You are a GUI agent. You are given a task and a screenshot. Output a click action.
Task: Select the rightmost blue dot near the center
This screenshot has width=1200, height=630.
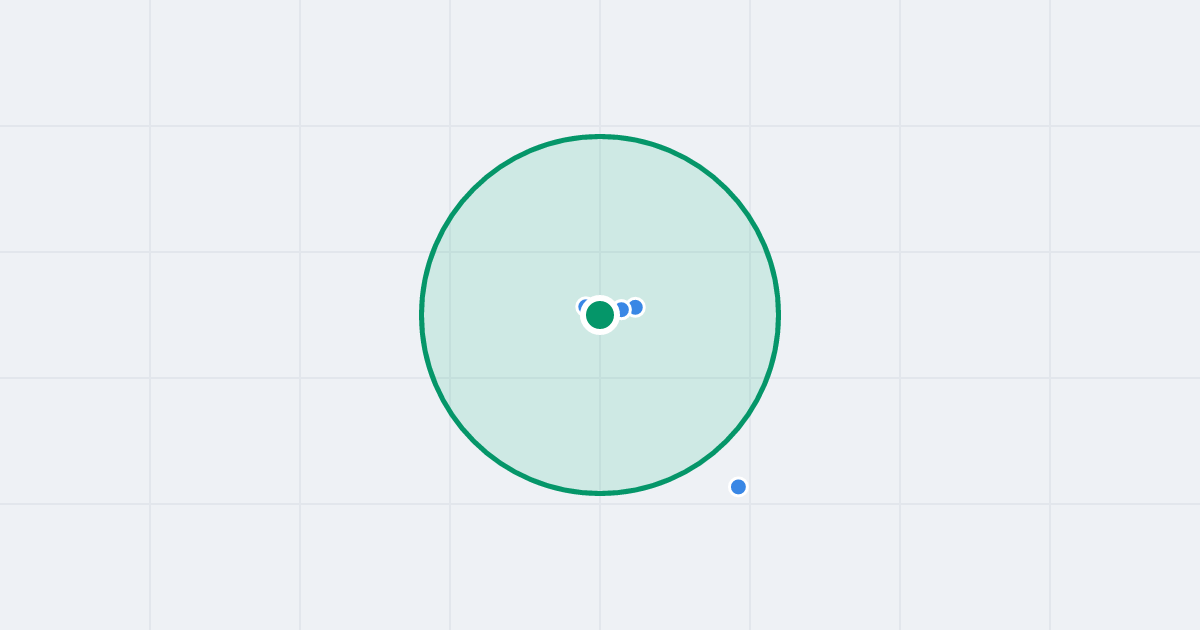click(635, 307)
